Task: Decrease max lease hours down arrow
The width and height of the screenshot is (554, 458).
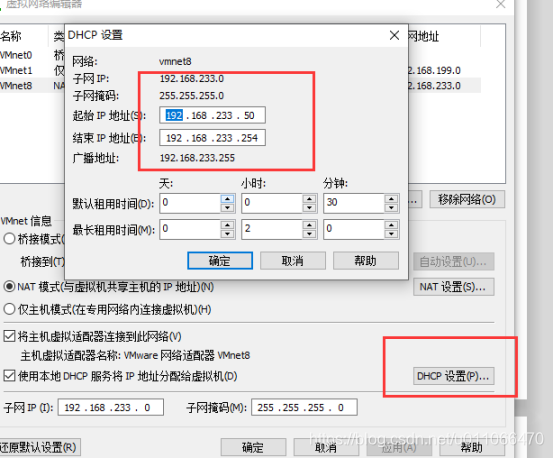Action: click(310, 234)
